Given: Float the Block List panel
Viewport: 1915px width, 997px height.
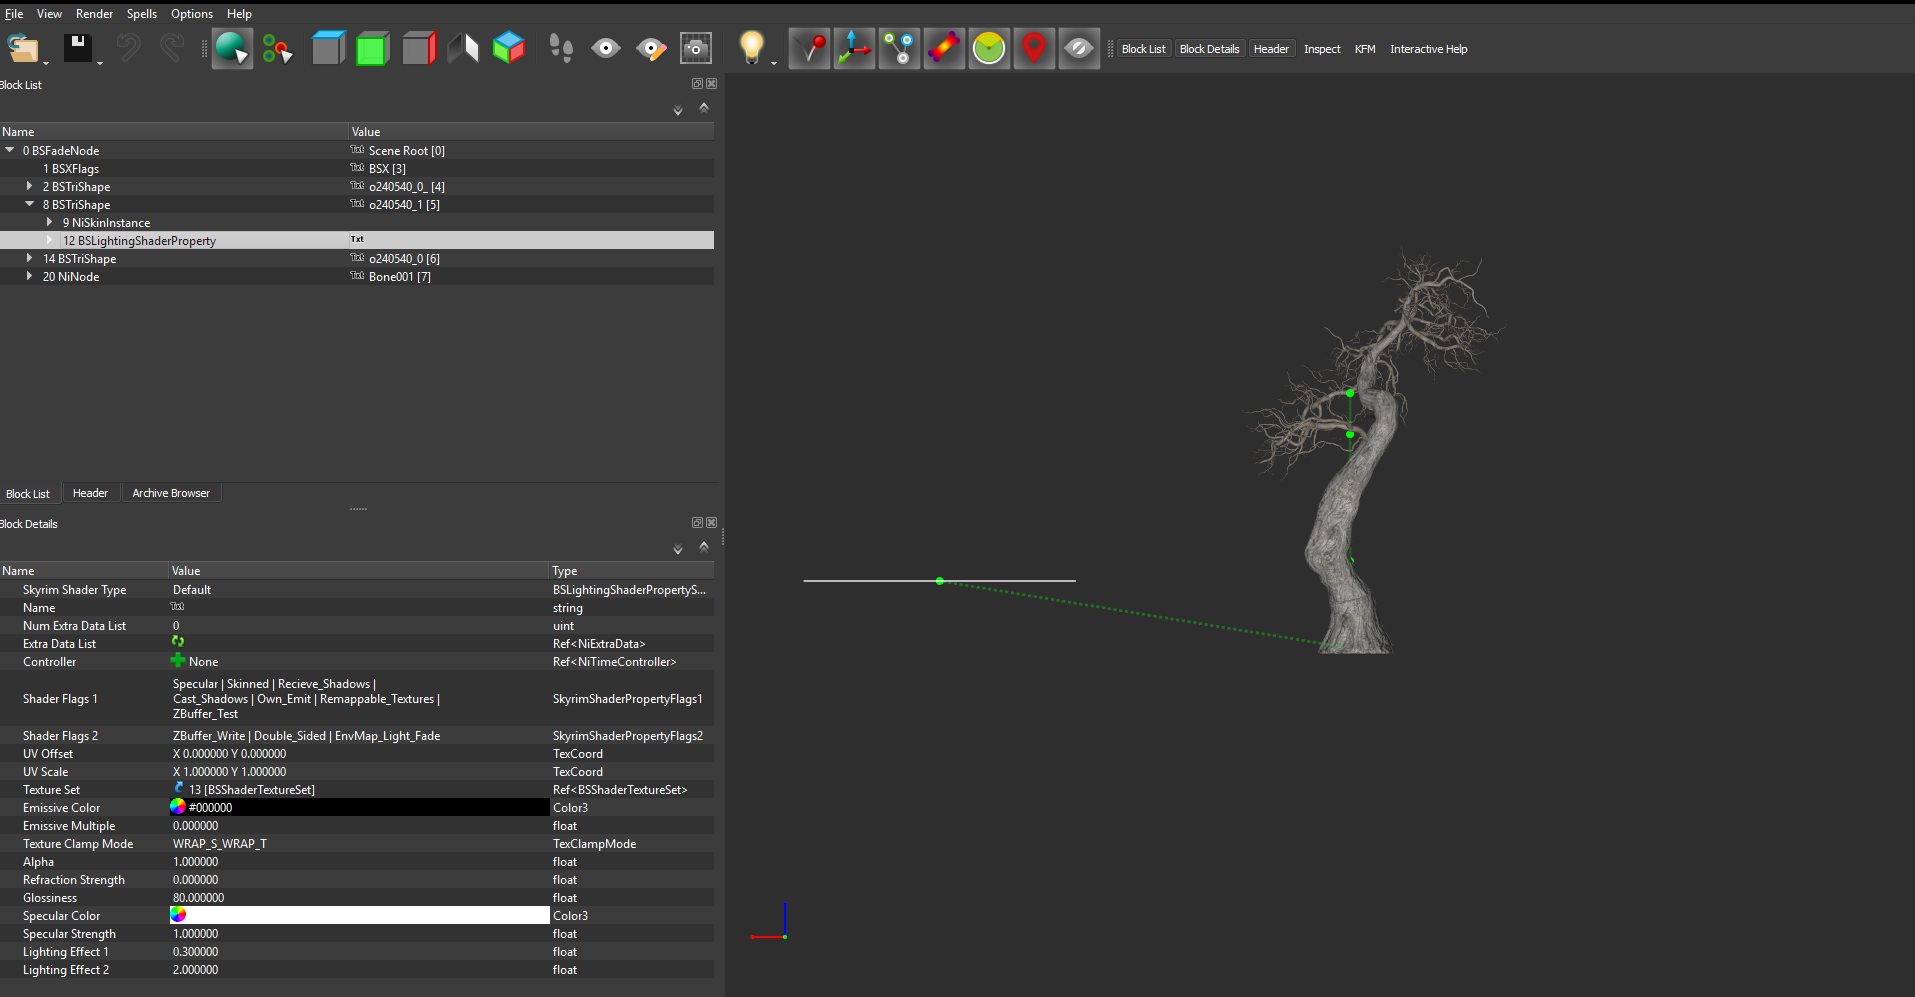Looking at the screenshot, I should [697, 84].
